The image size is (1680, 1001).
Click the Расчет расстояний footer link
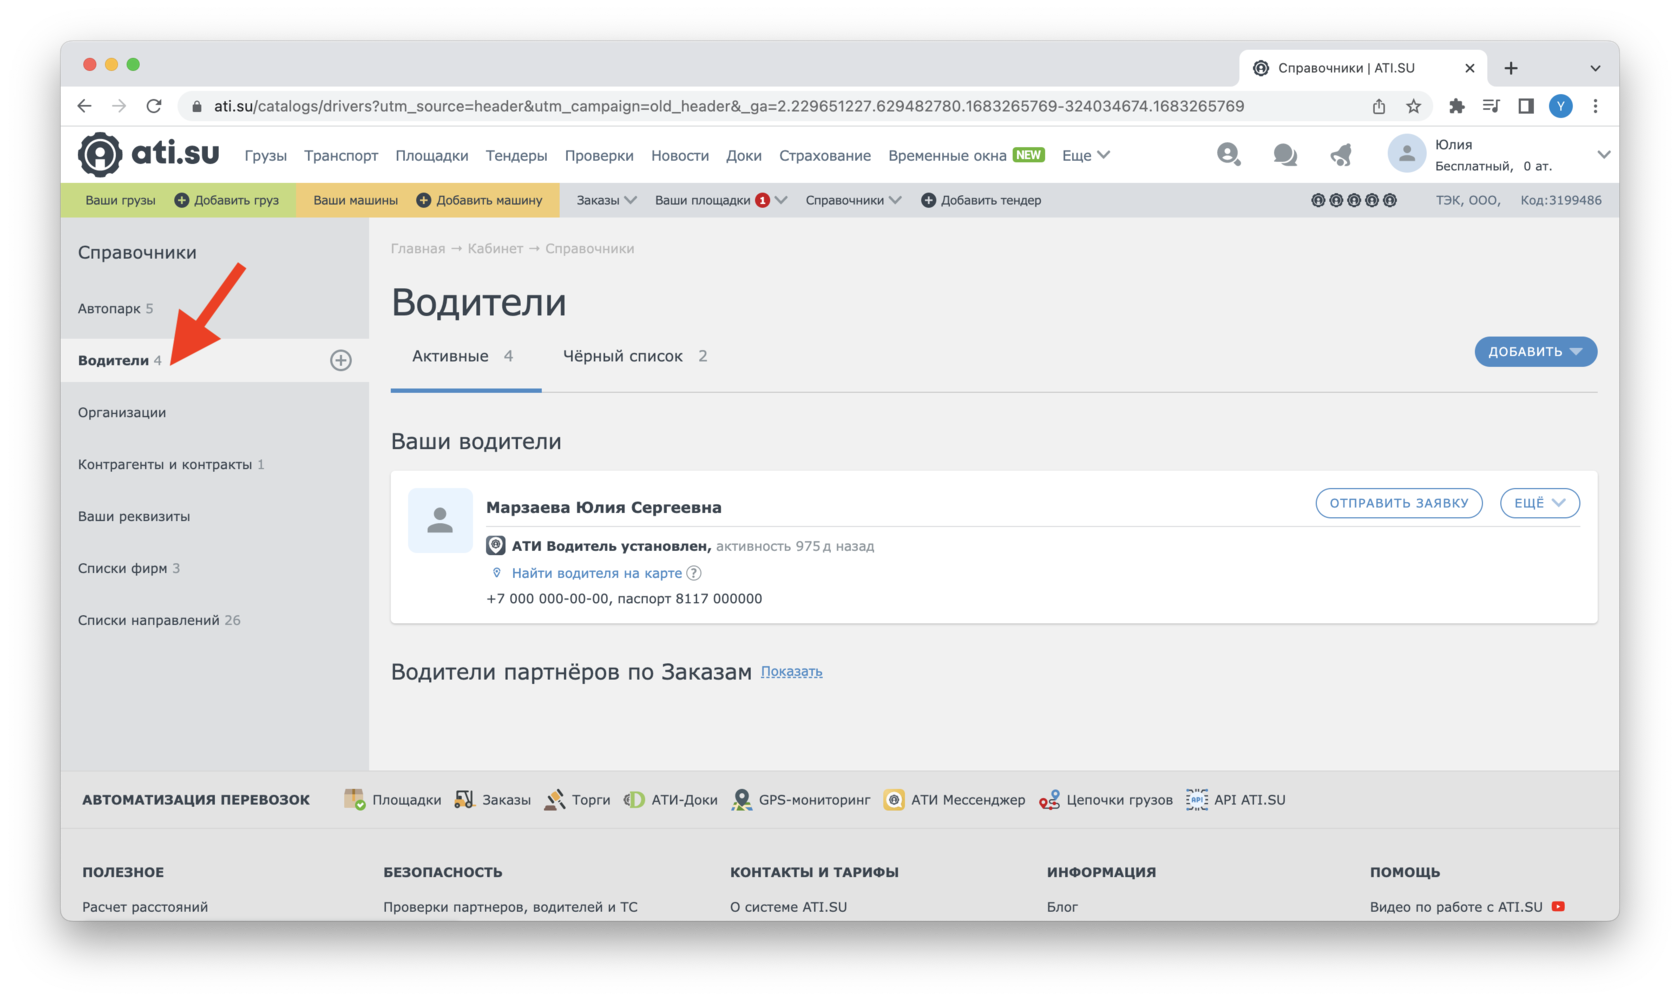145,907
